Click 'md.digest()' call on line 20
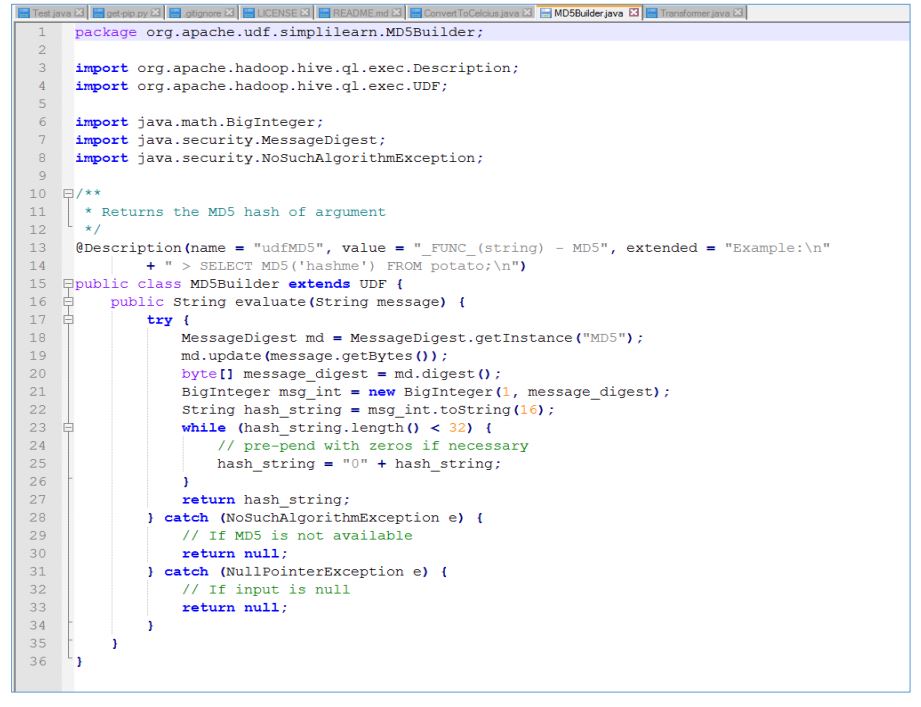Viewport: 921px width, 707px height. click(x=442, y=374)
